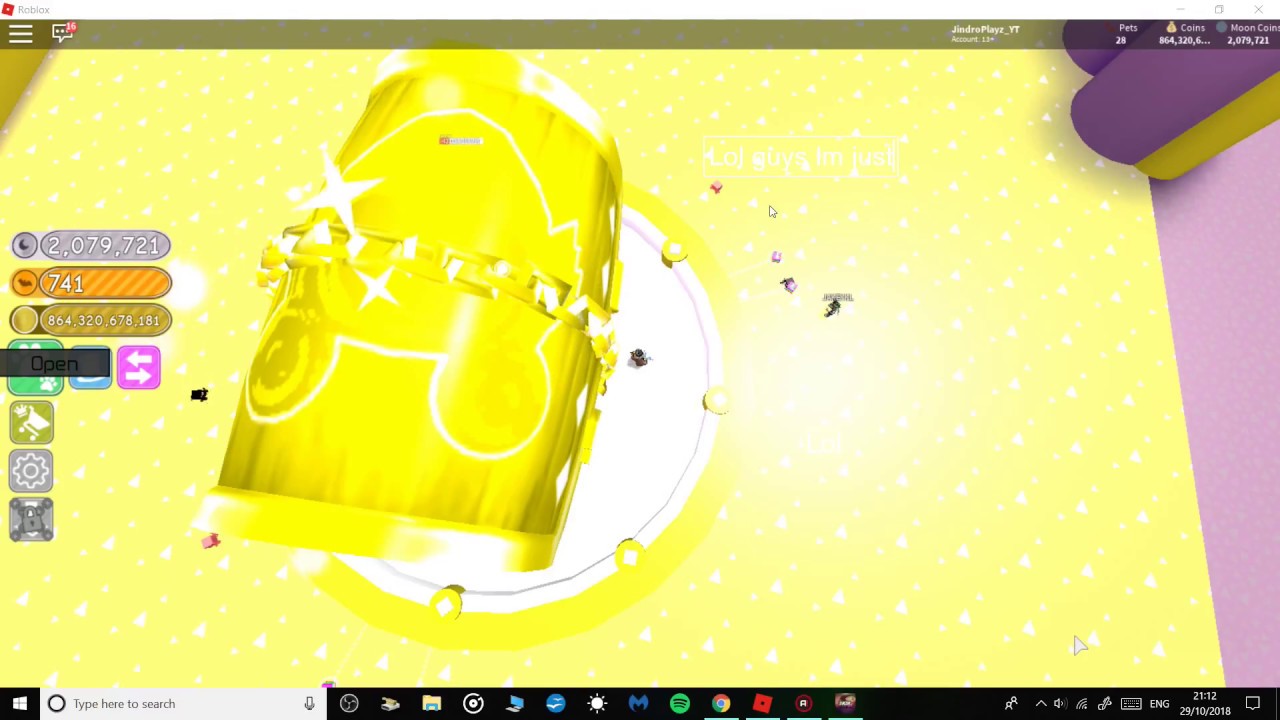Screen dimensions: 1280x720
Task: Open the touch keyboard icon
Action: click(1131, 703)
